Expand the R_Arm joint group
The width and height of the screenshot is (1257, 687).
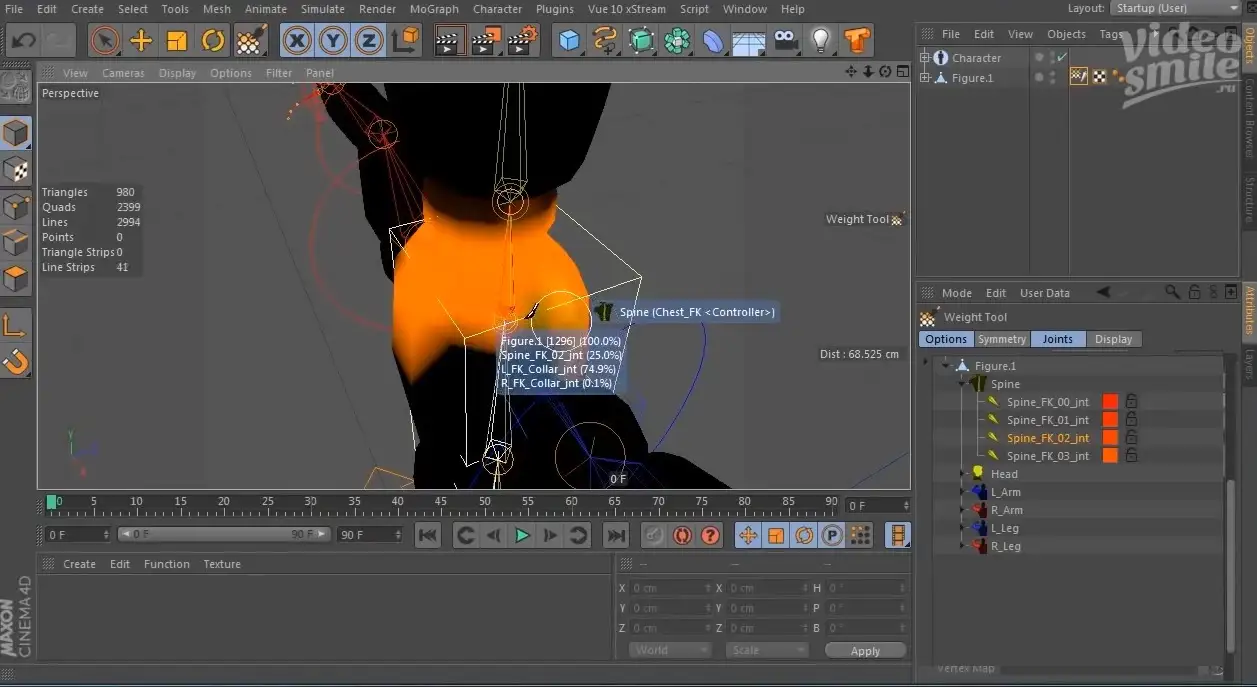[x=963, y=510]
